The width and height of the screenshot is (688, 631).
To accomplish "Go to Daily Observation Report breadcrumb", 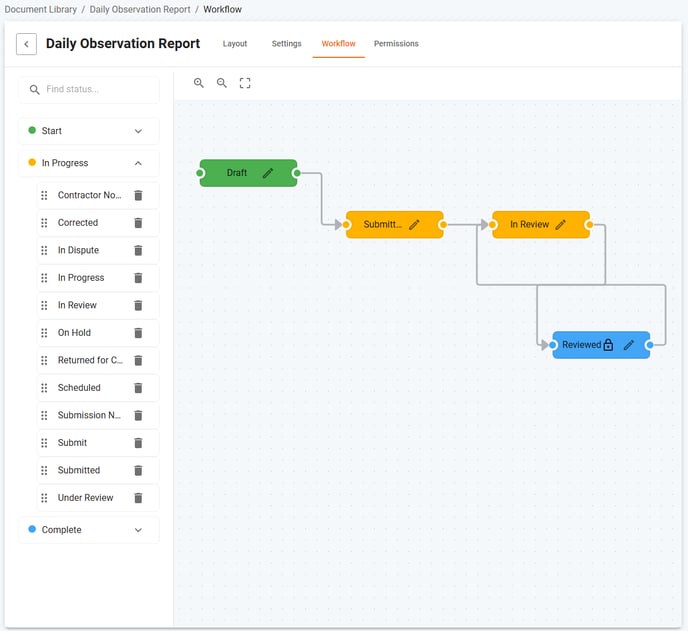I will [x=140, y=9].
